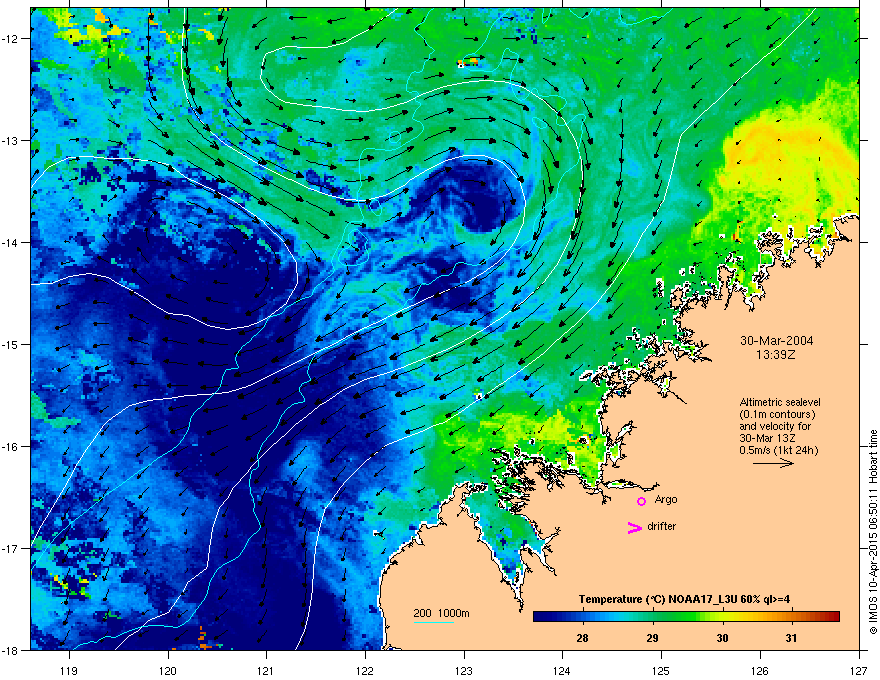
Task: Click the longitude label '120'
Action: (x=168, y=670)
